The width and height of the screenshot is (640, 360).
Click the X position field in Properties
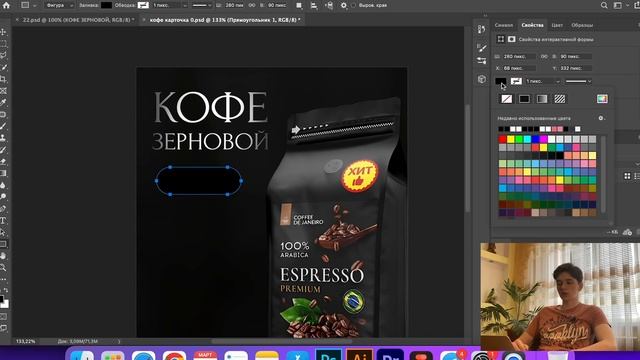point(518,68)
